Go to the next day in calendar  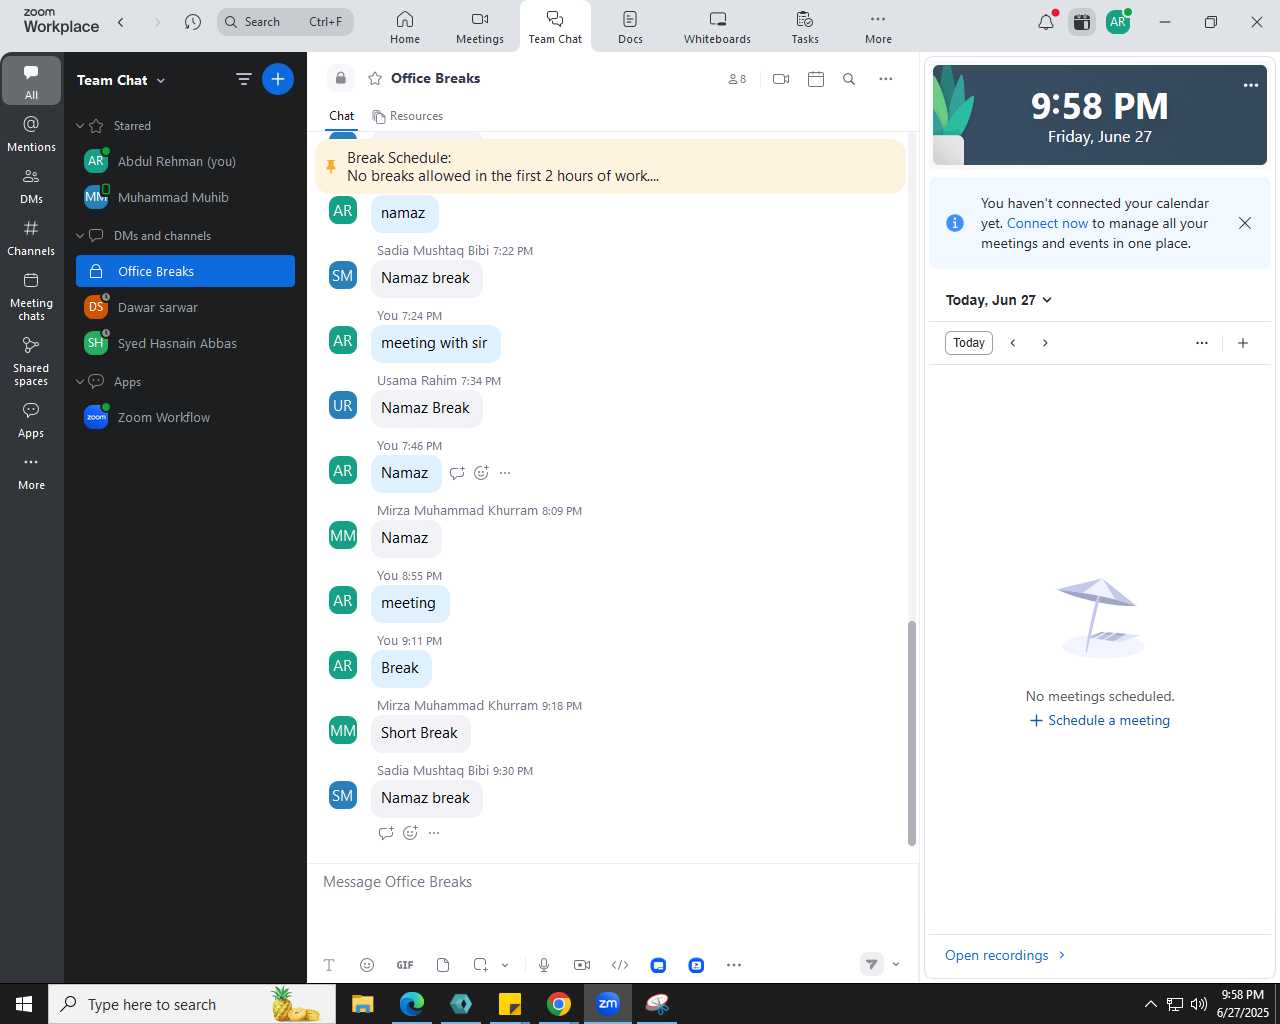click(x=1045, y=343)
